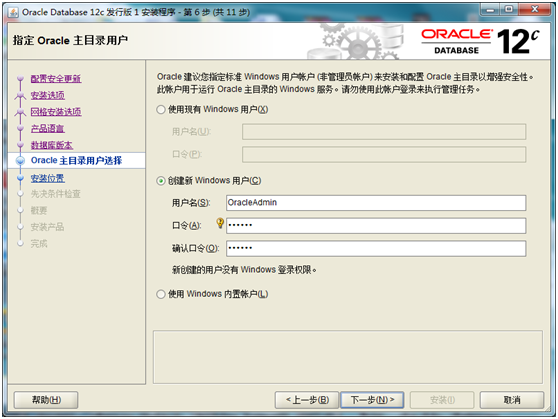
Task: Click the empty message area at bottom
Action: point(348,357)
